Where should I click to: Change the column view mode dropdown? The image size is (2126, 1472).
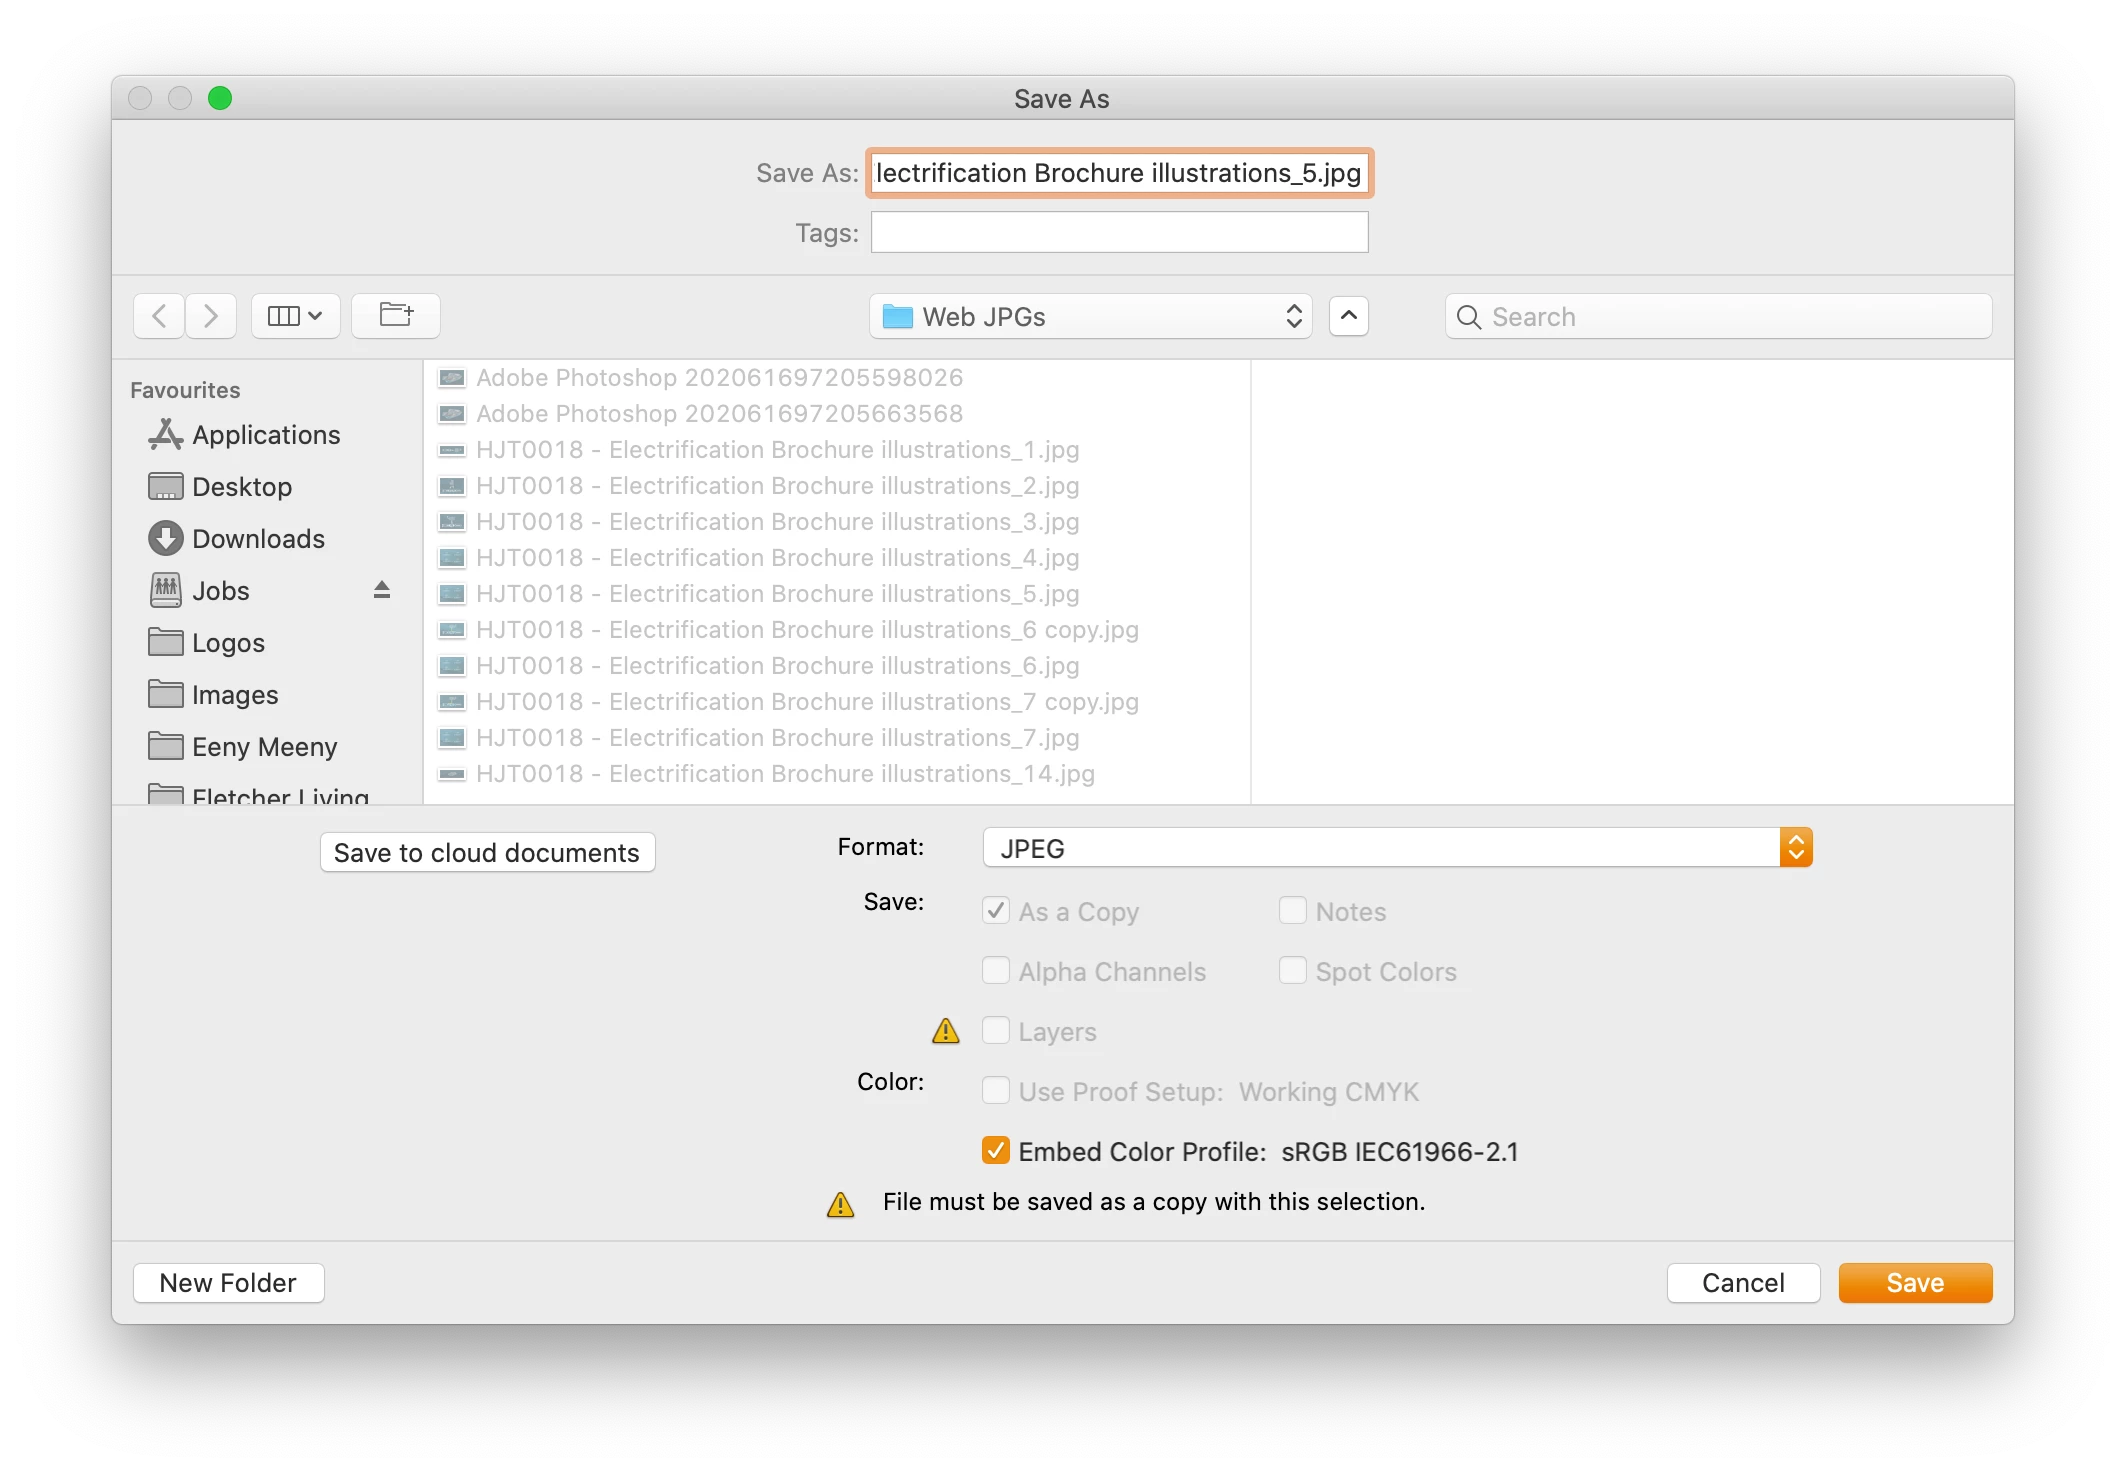[x=295, y=316]
